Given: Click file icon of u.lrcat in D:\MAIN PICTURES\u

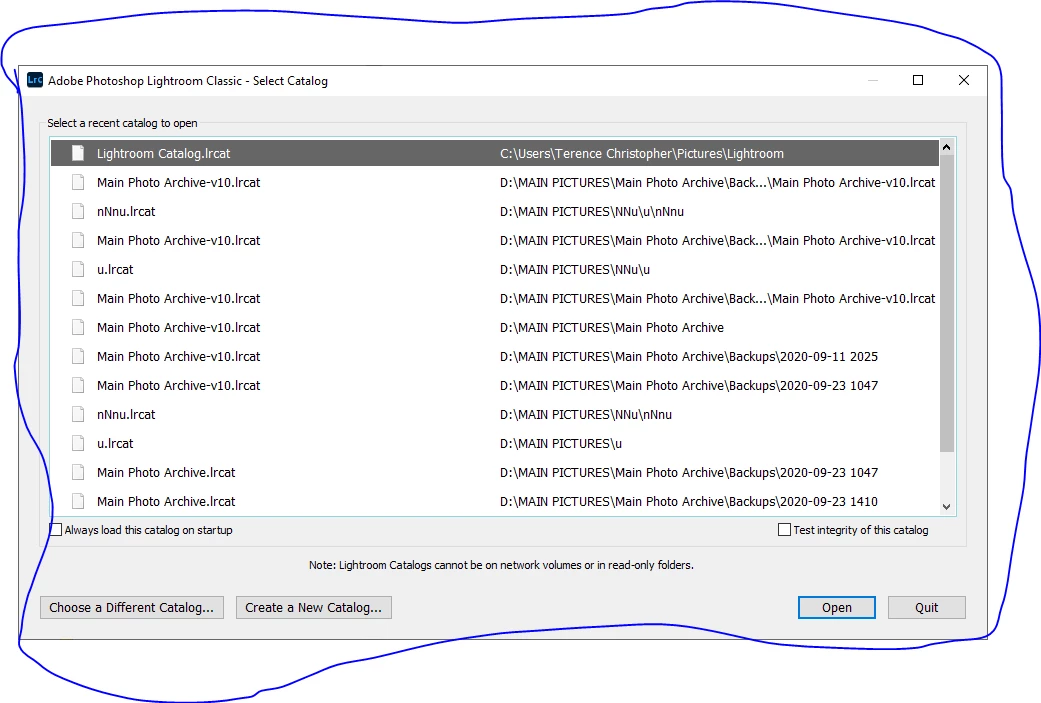Looking at the screenshot, I should 78,443.
